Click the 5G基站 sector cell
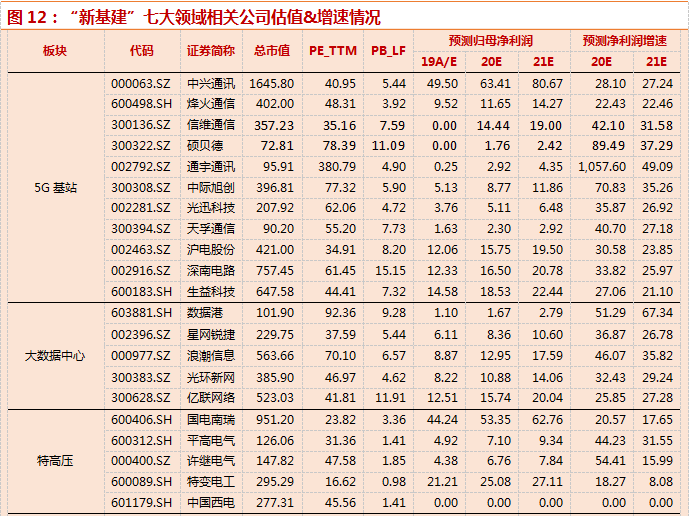 point(56,187)
